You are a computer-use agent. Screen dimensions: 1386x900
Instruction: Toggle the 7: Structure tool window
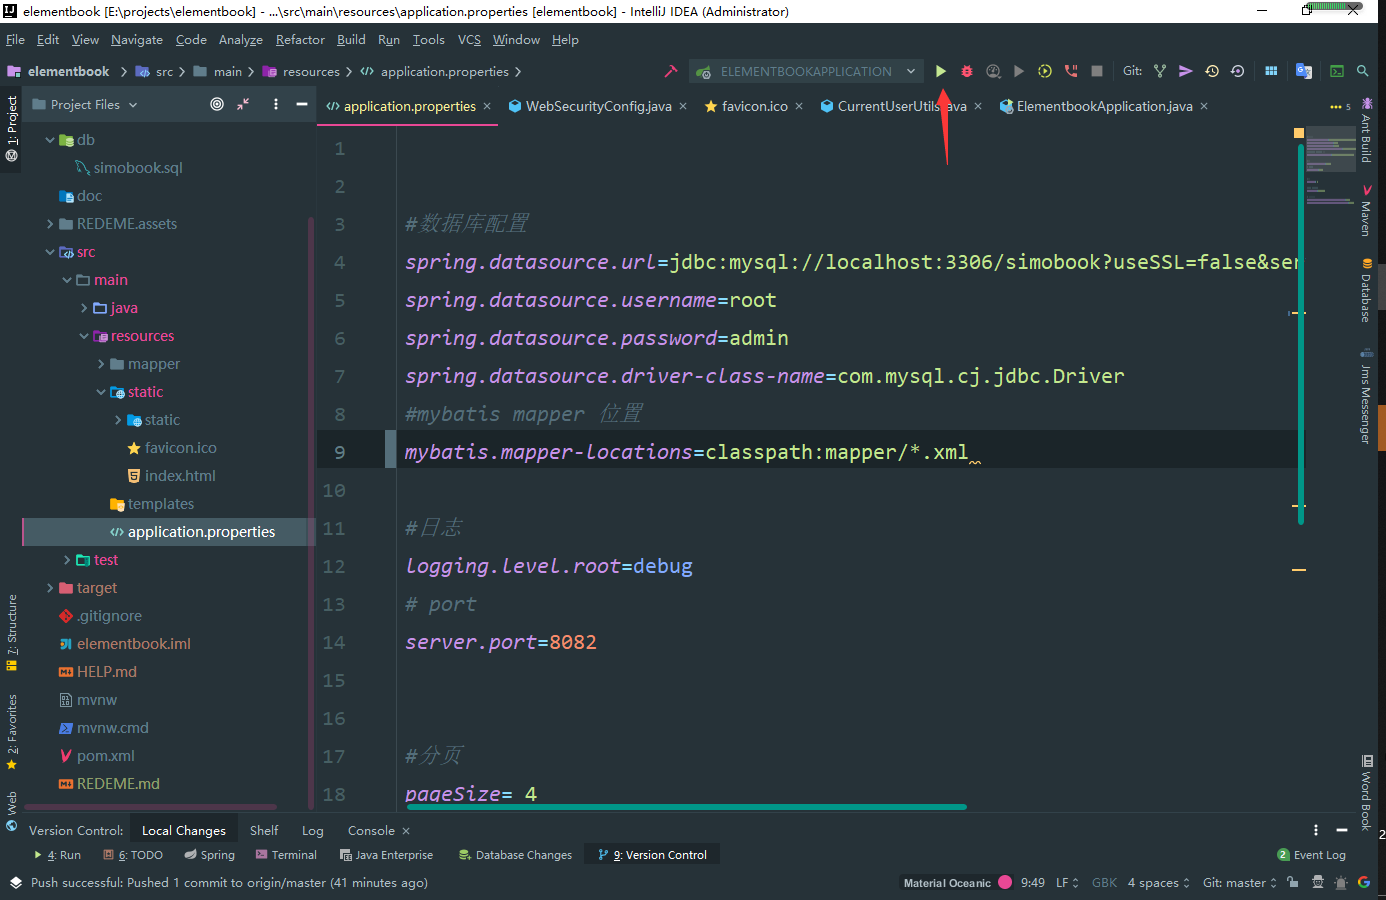pyautogui.click(x=12, y=633)
